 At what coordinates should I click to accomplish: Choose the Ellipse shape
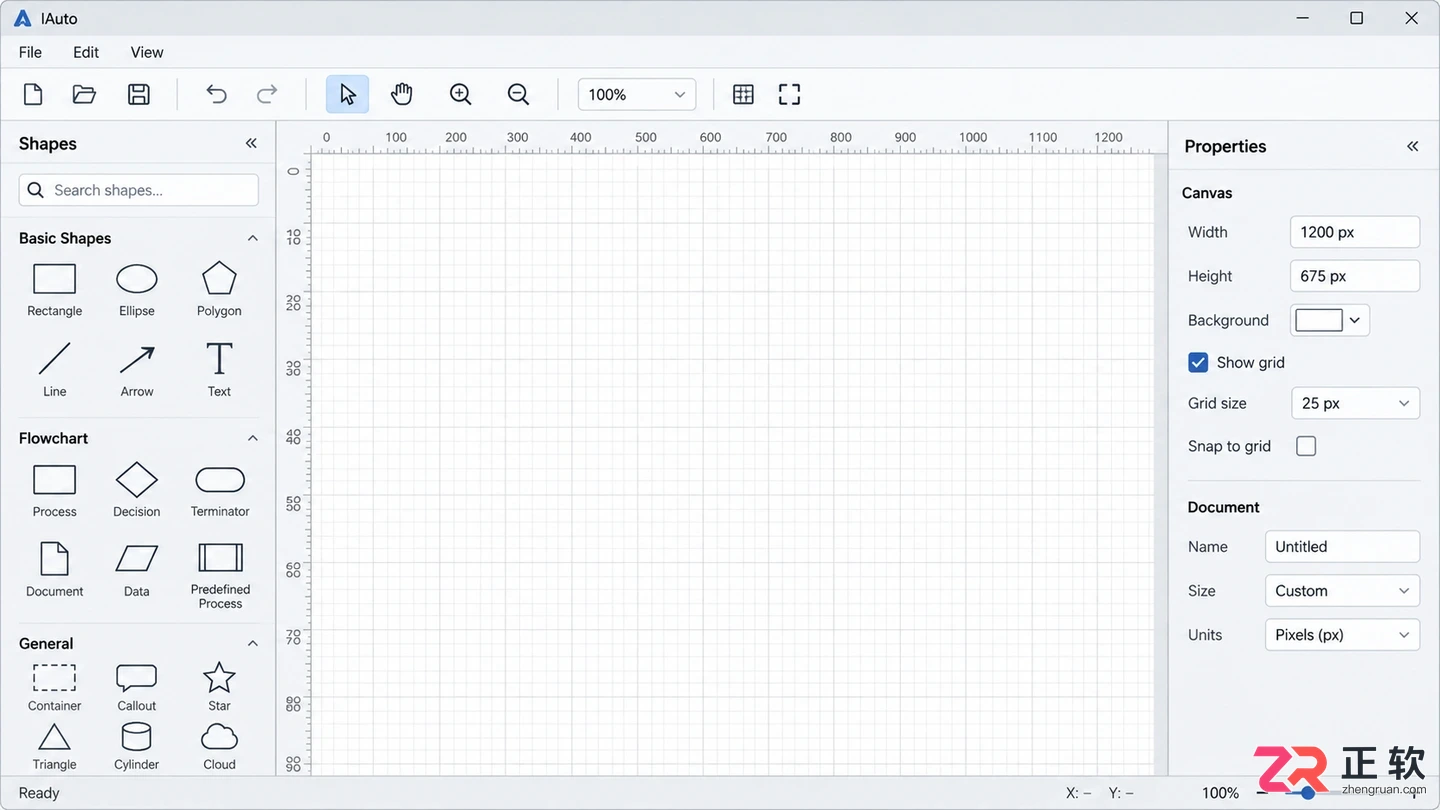tap(137, 290)
